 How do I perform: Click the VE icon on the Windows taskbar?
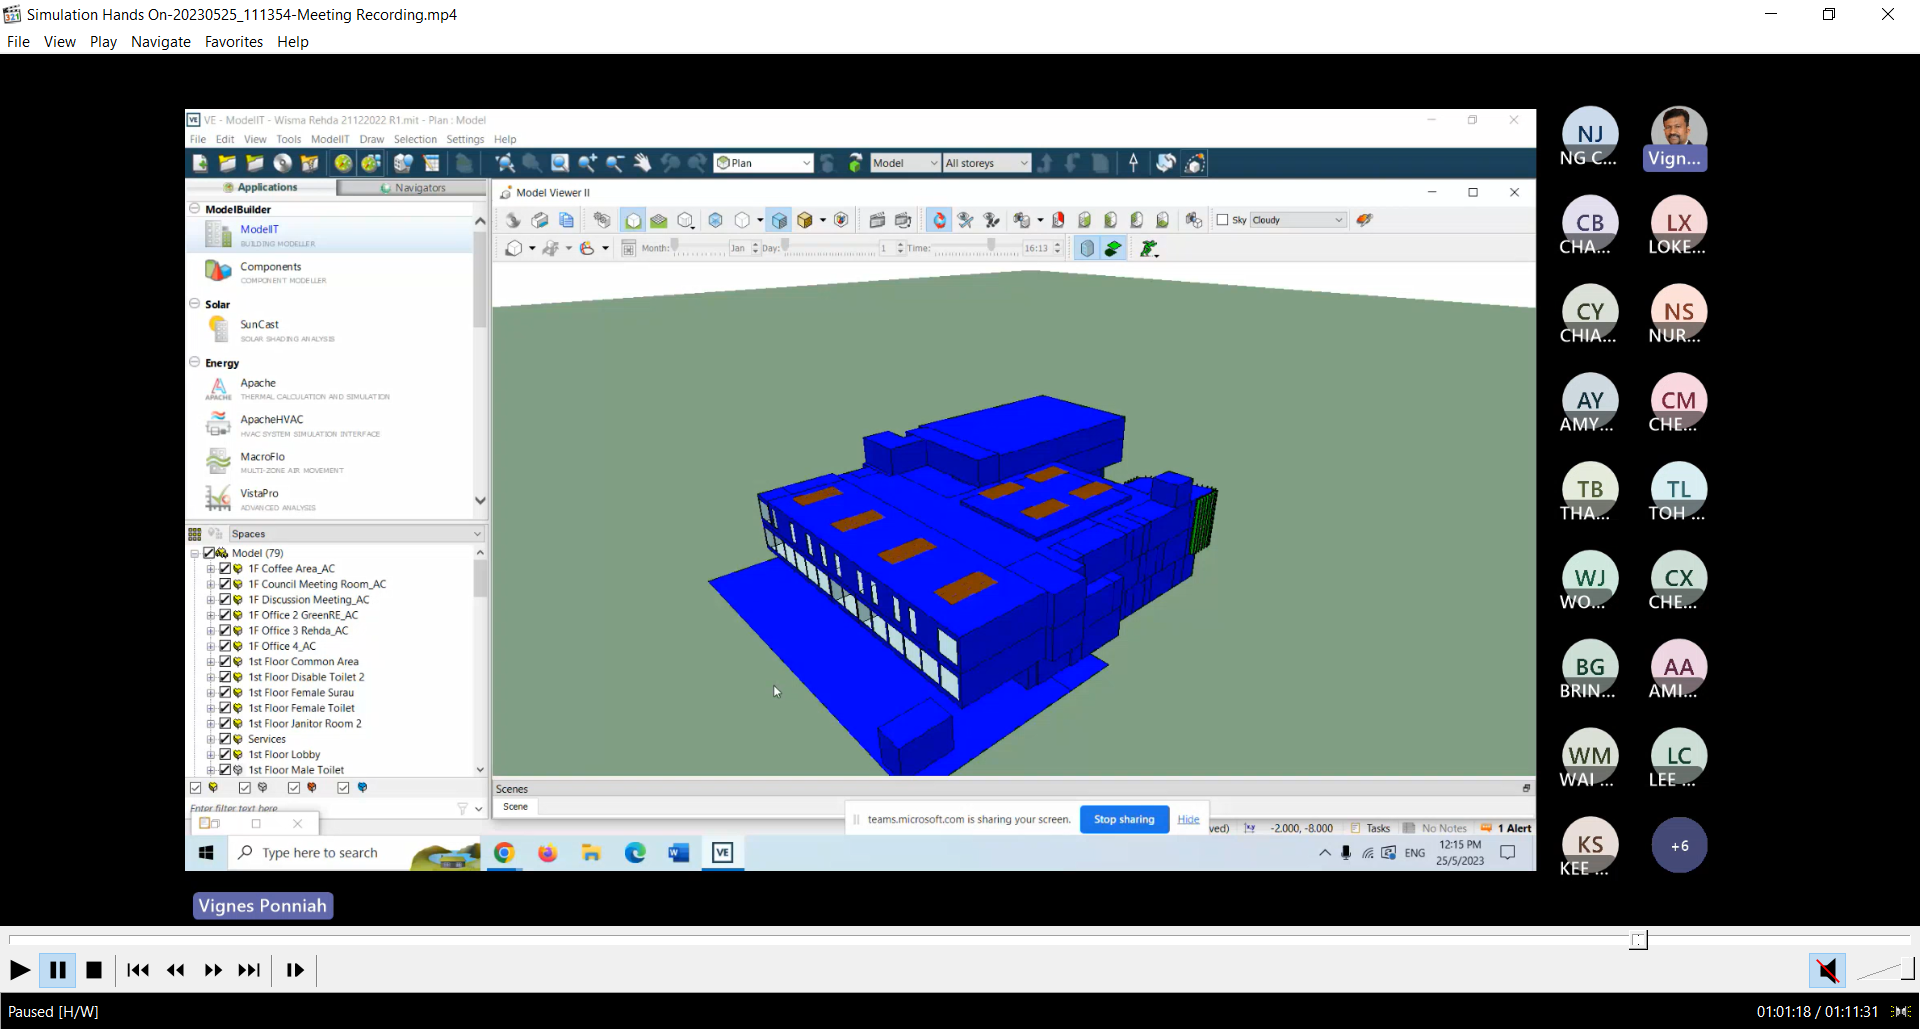(x=722, y=853)
